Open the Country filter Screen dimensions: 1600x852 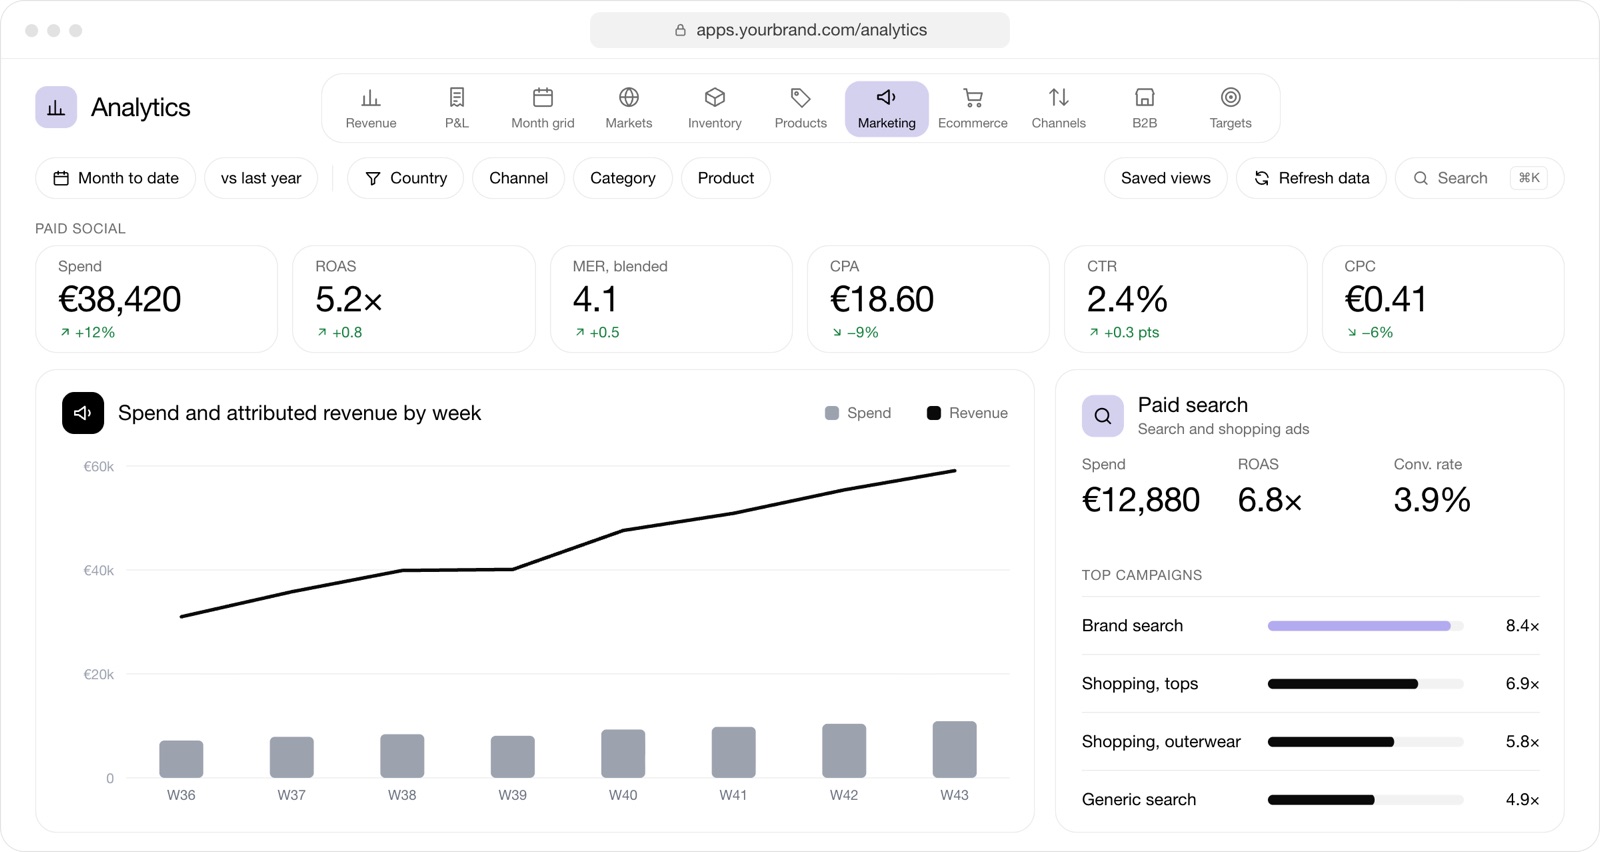tap(406, 178)
